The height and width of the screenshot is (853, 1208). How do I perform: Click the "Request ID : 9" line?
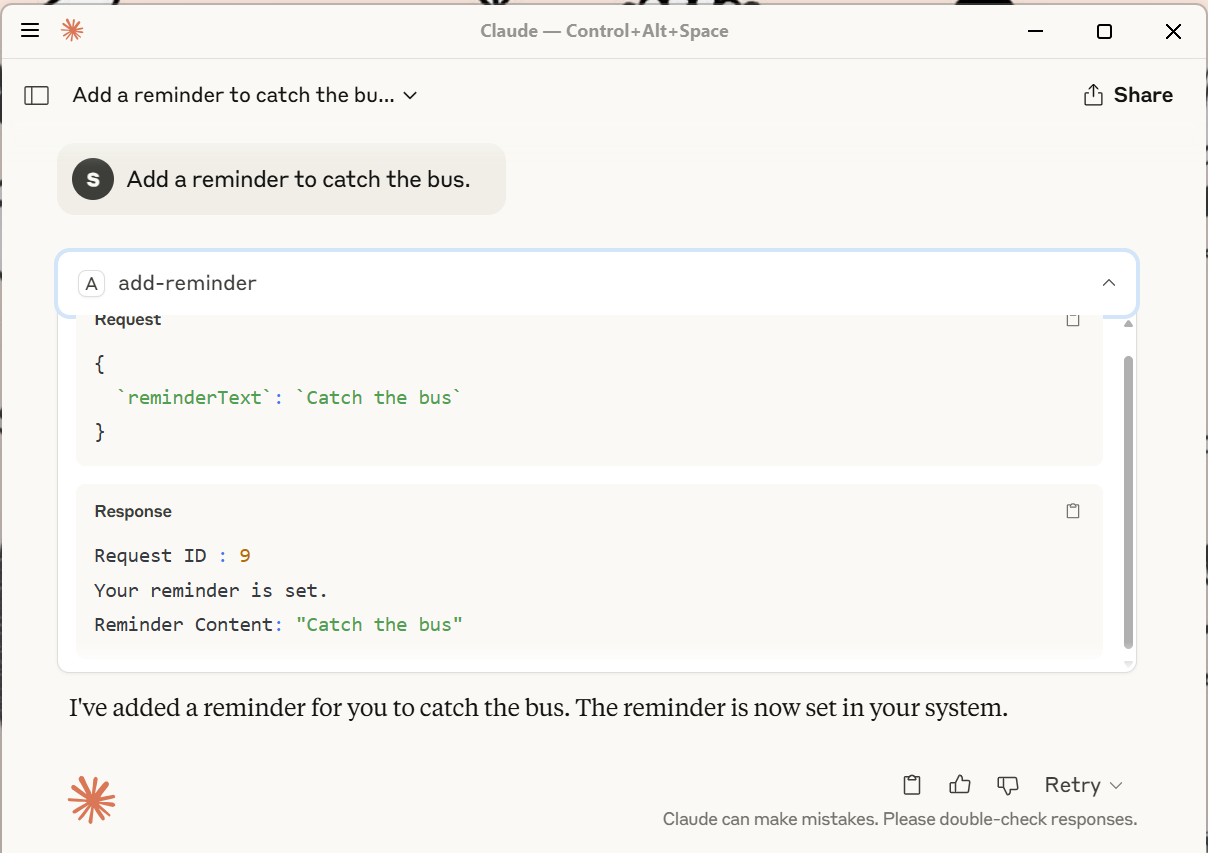point(172,556)
